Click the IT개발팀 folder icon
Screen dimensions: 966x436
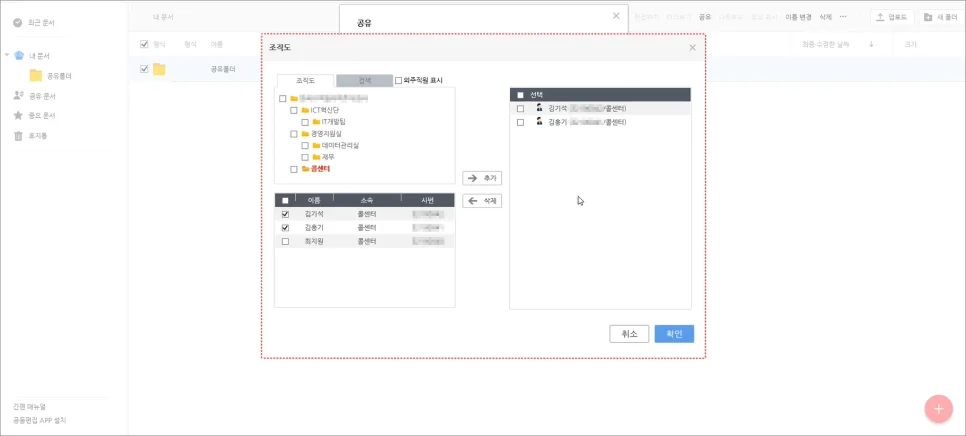click(316, 122)
